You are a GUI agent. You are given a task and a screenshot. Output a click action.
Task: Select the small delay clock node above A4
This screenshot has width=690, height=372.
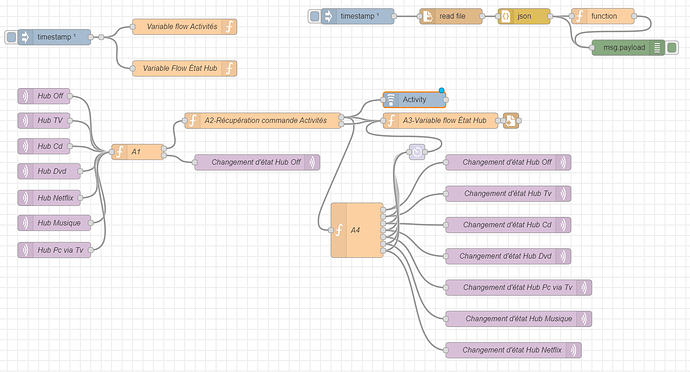(417, 152)
